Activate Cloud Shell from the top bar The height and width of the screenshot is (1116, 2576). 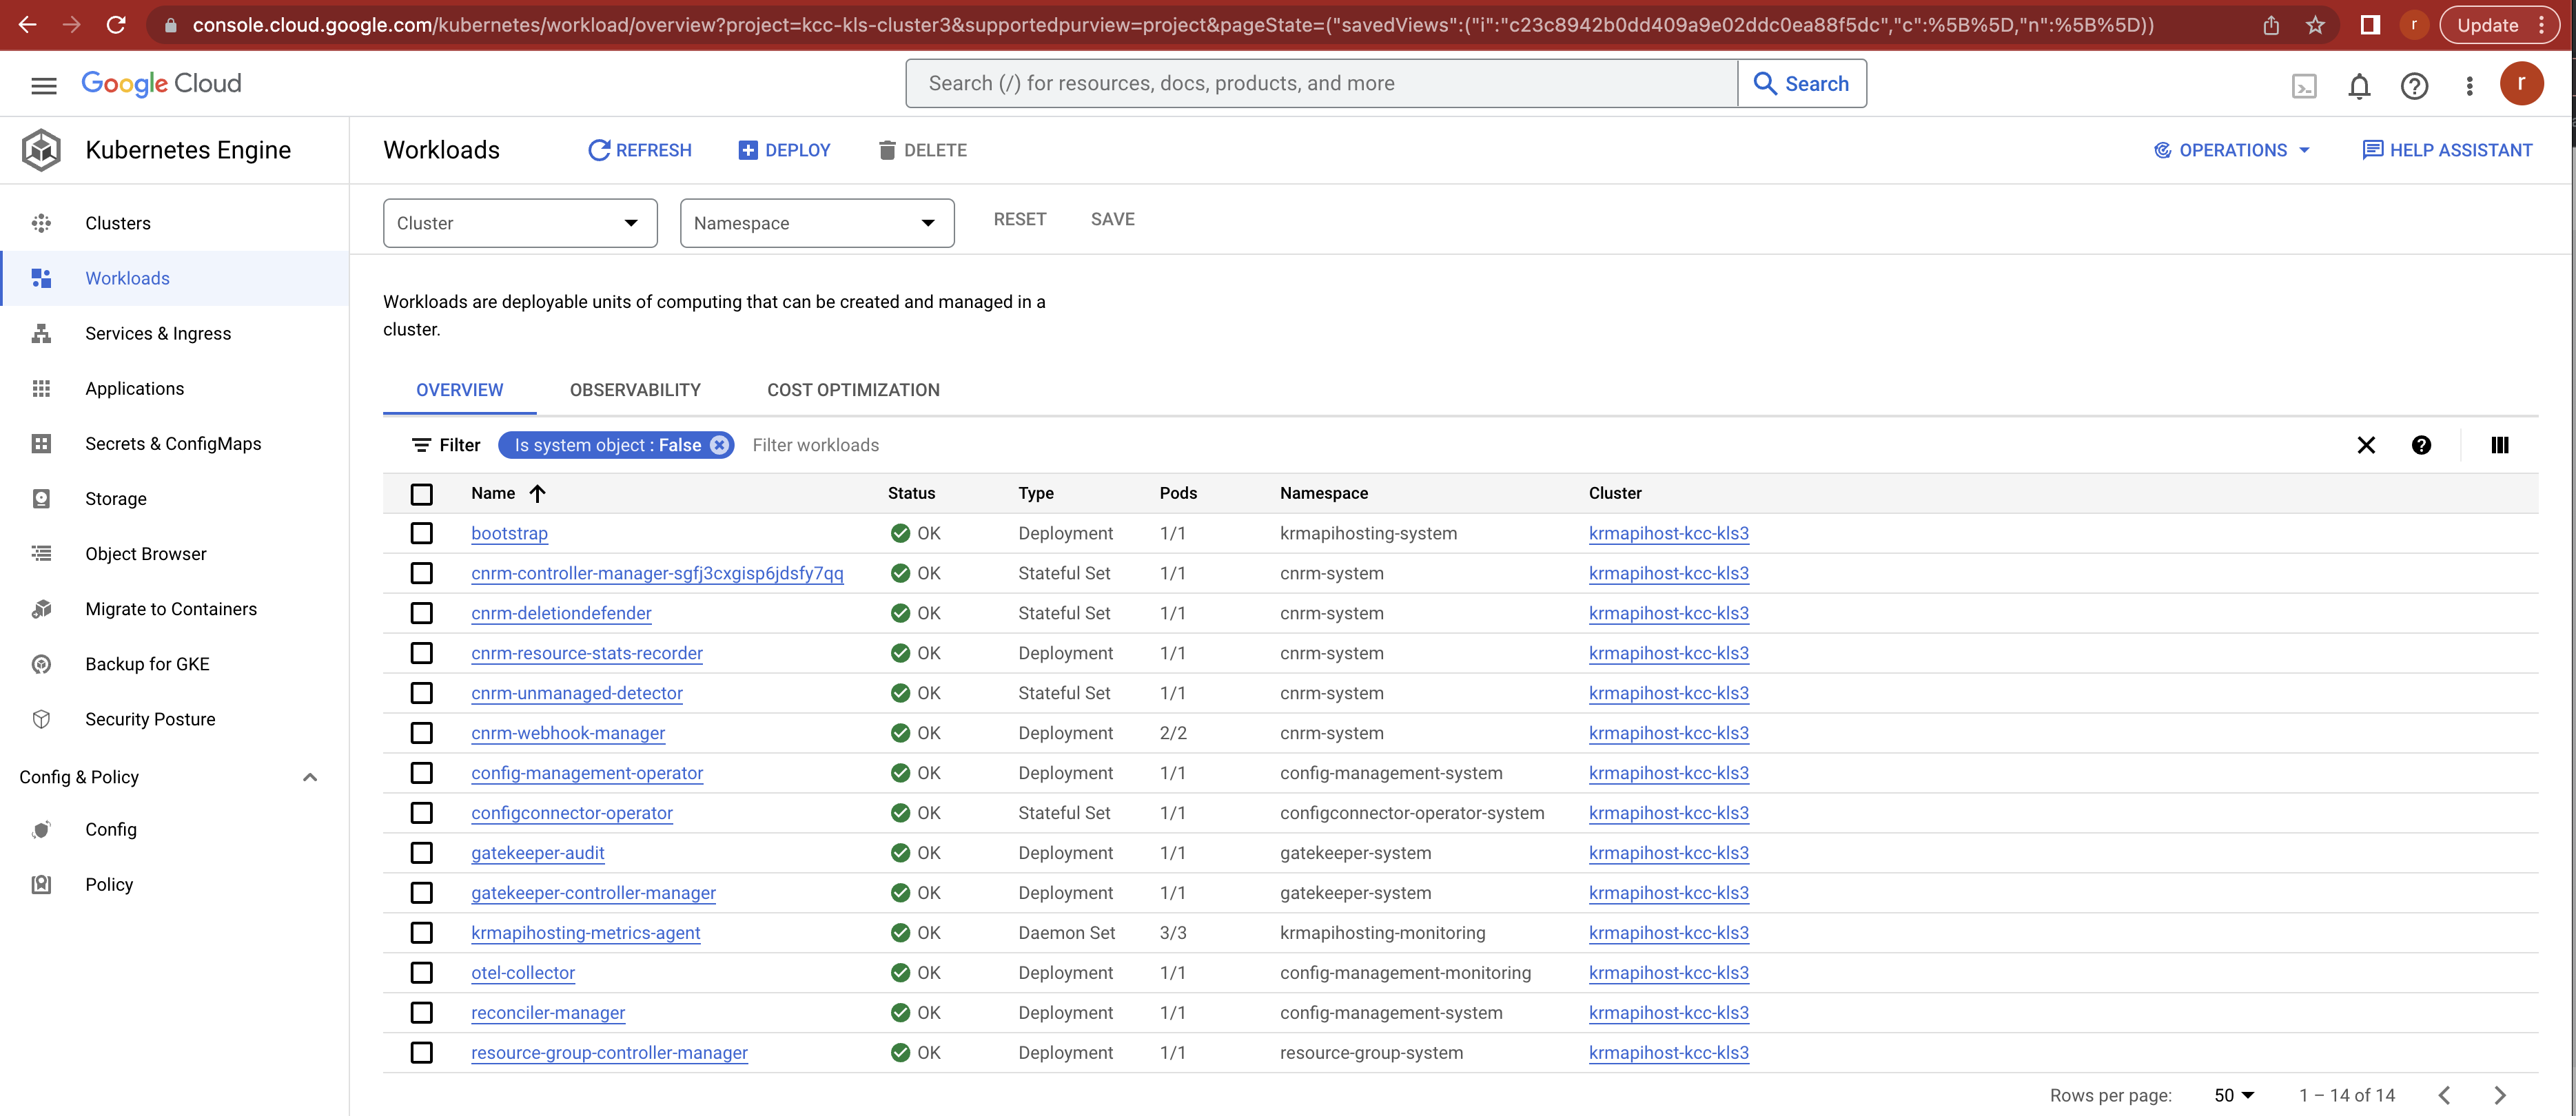click(x=2304, y=86)
